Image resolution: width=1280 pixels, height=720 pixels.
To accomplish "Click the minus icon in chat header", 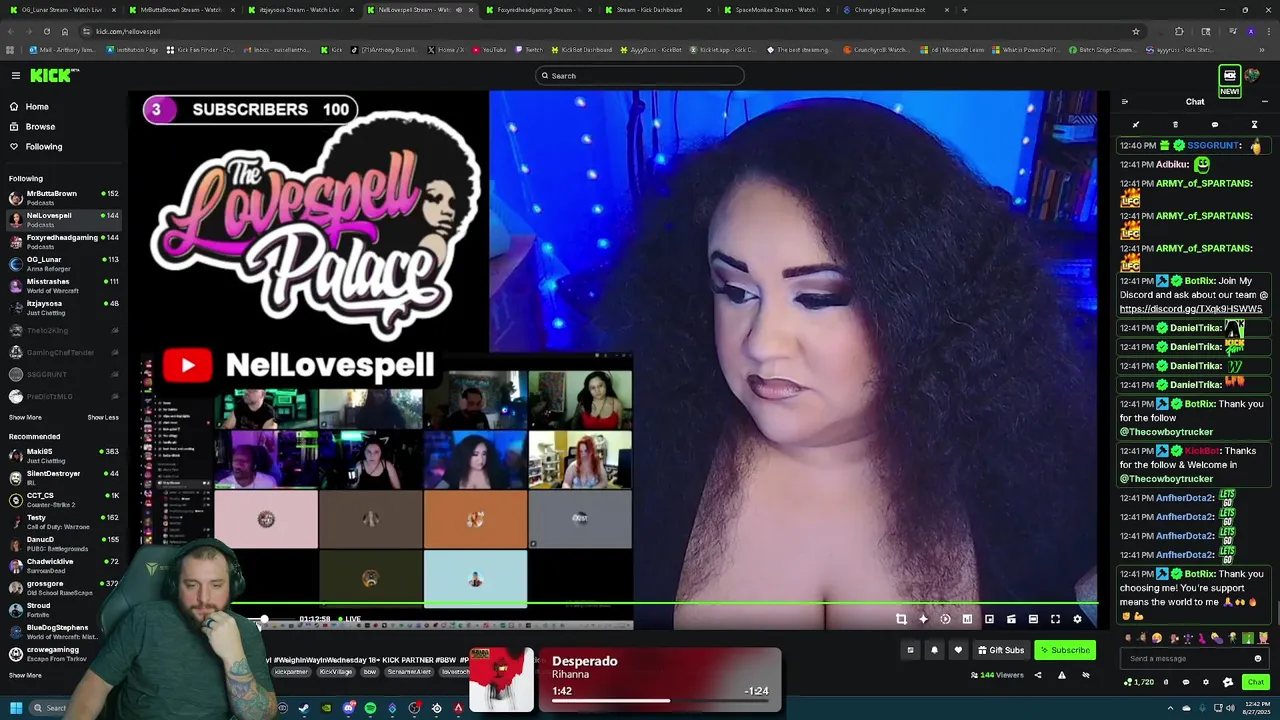I will coord(1264,101).
